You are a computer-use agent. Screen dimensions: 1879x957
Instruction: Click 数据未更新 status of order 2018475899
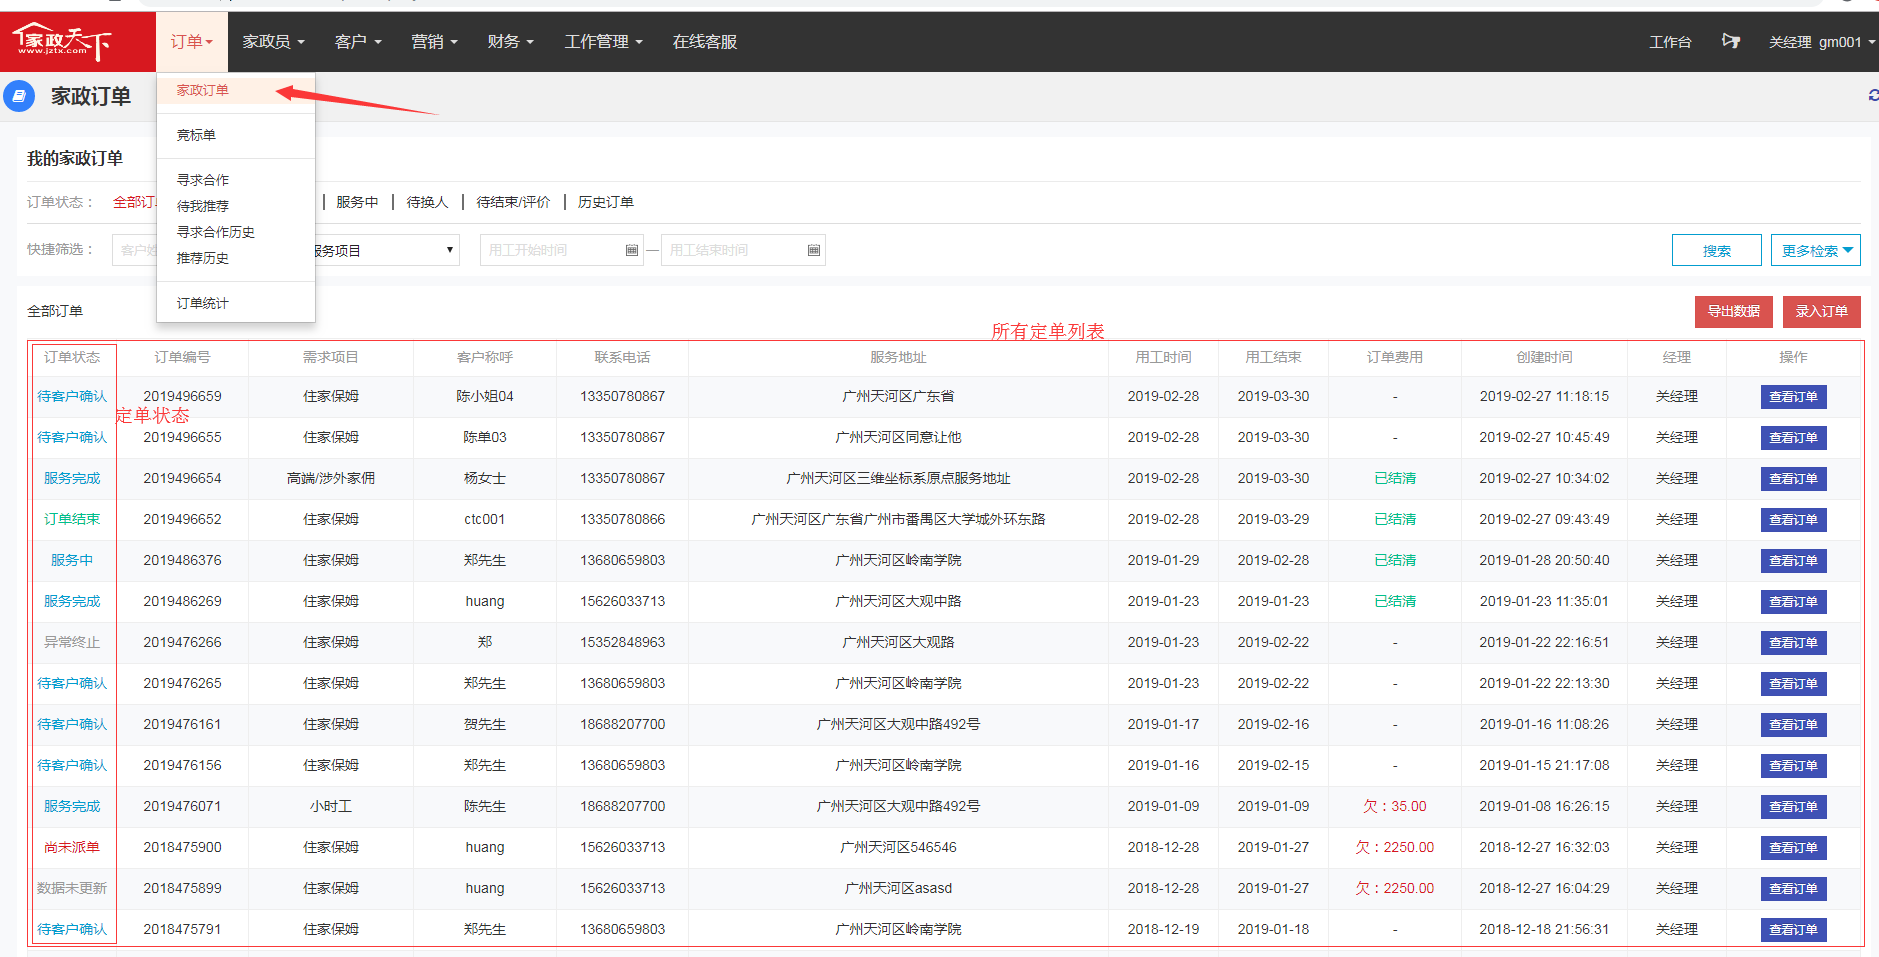tap(72, 888)
